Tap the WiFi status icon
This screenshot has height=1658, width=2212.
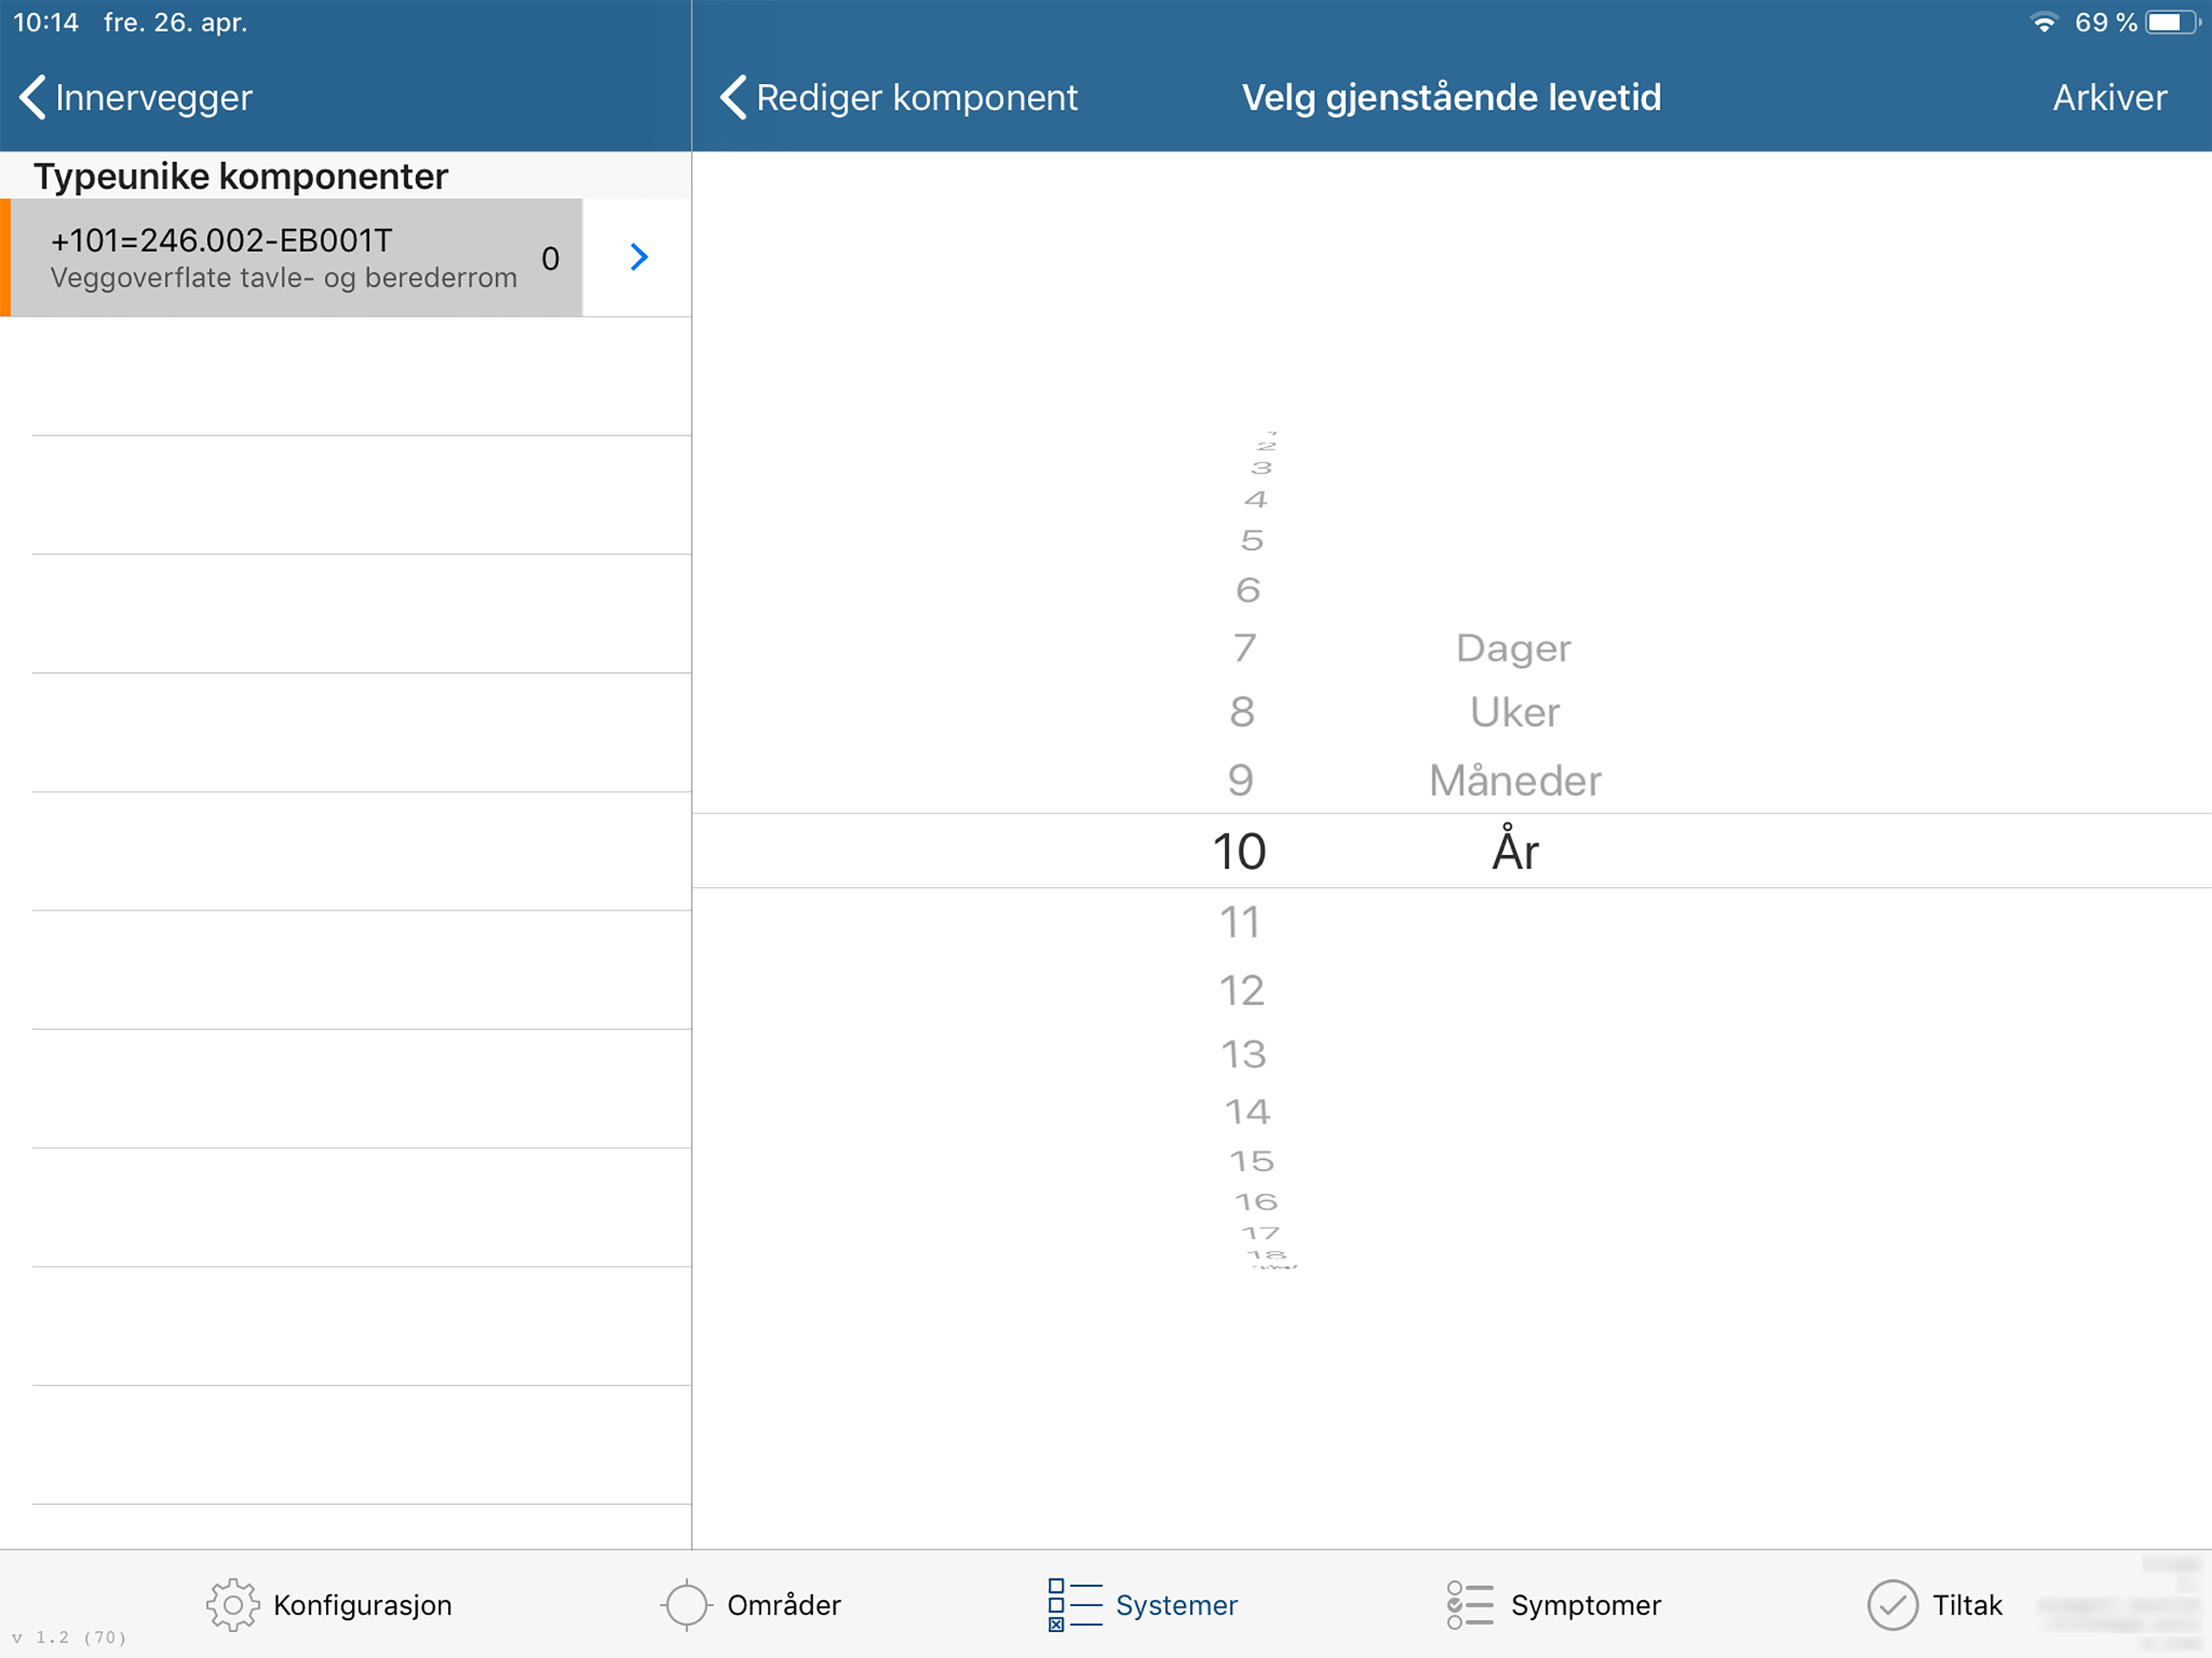point(2044,22)
